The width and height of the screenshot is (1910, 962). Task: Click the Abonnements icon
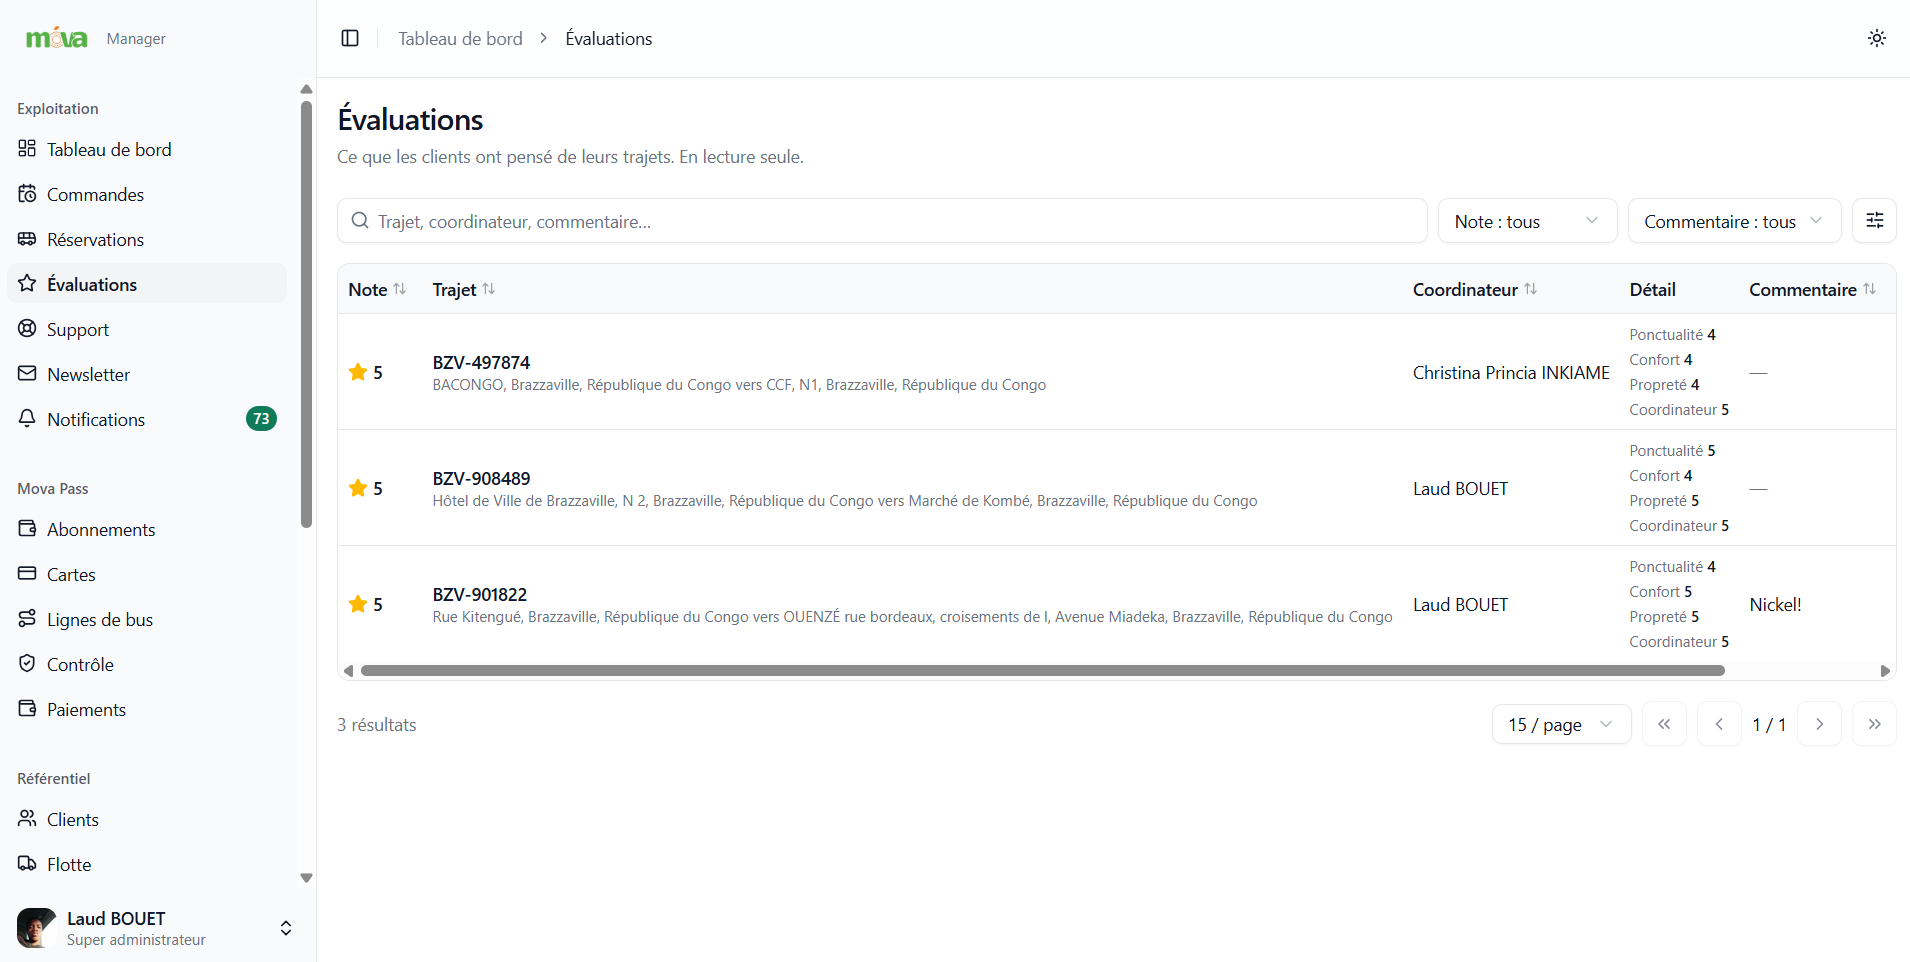pos(27,528)
